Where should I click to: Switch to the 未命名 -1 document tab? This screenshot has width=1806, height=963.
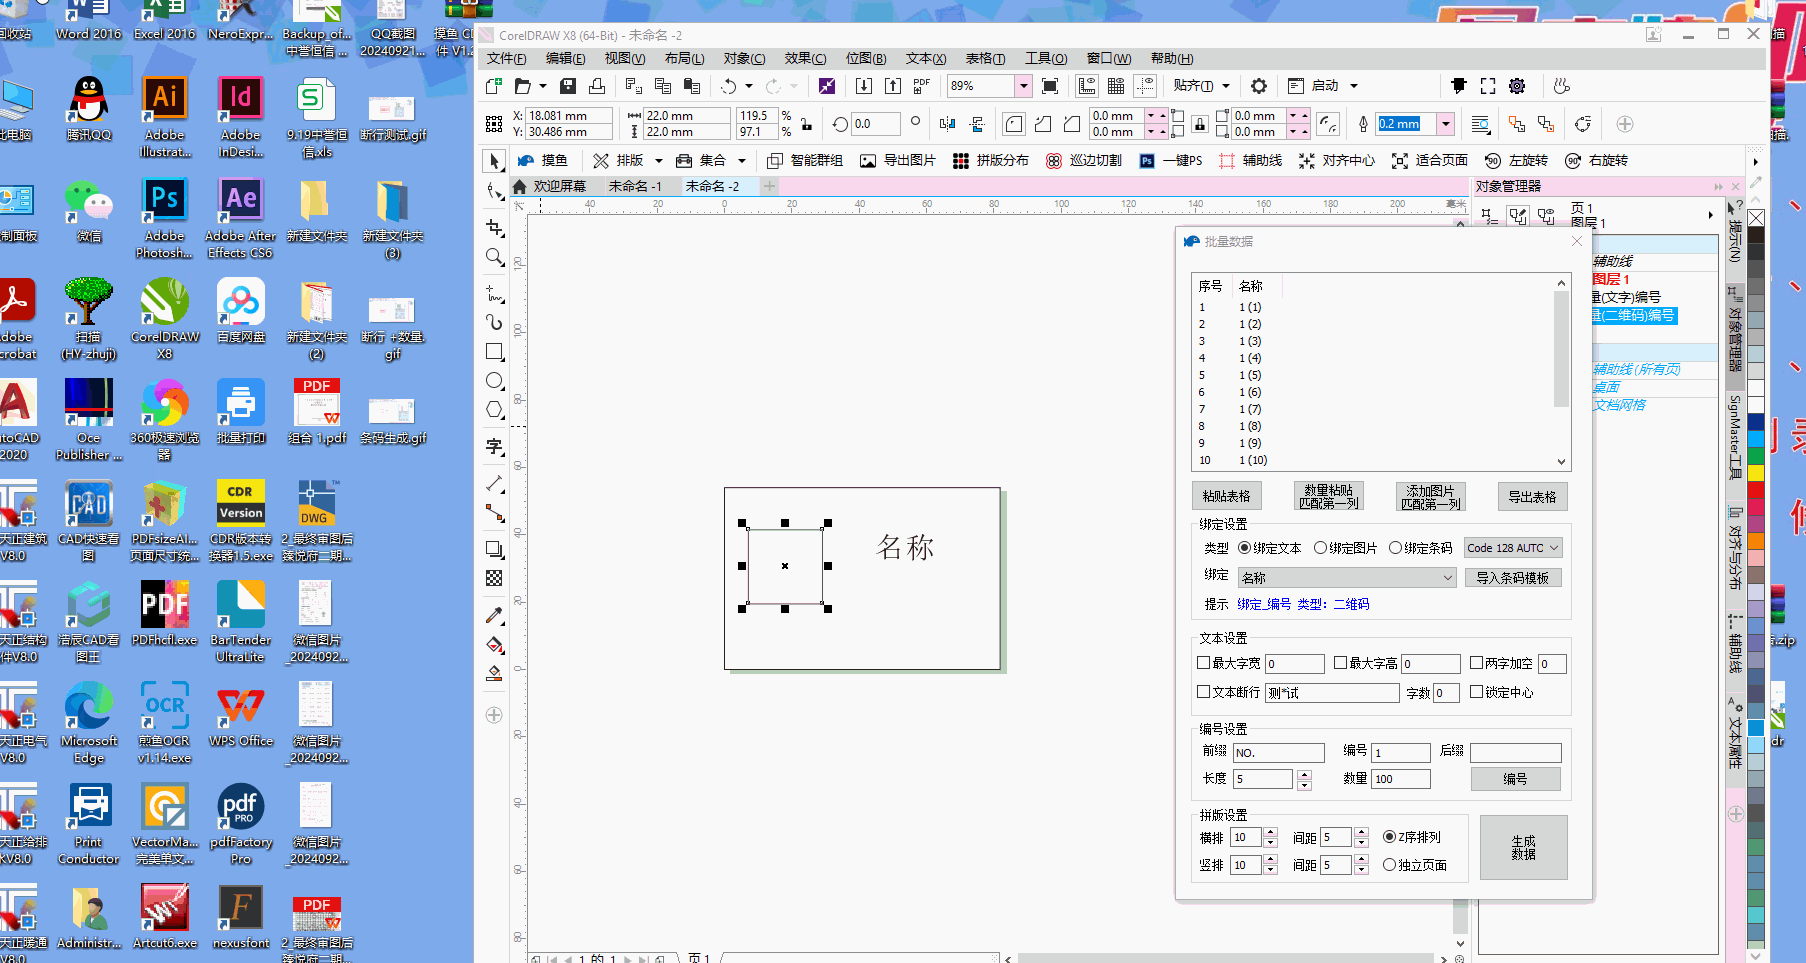pos(635,186)
